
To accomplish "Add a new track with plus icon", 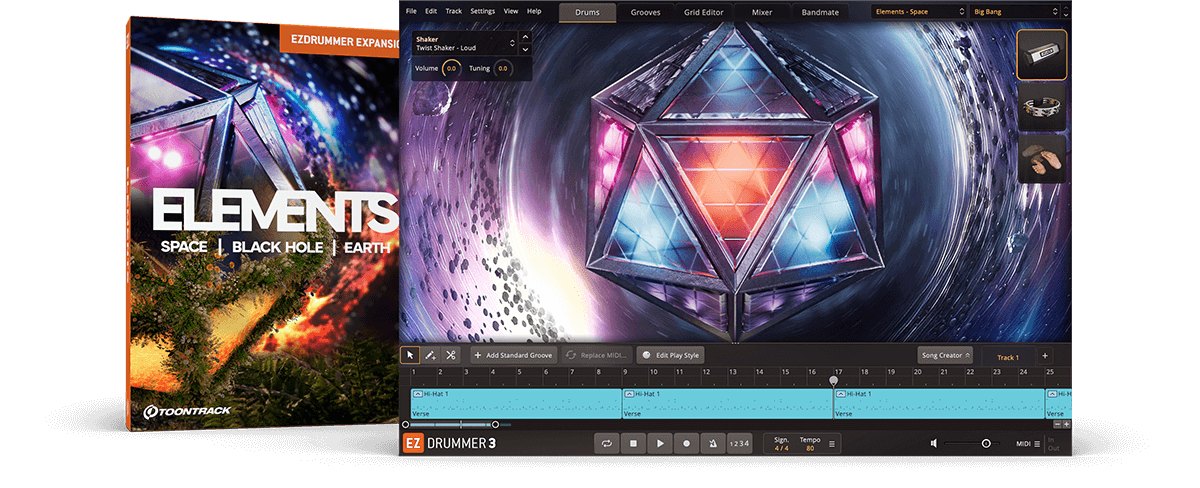I will [x=1044, y=356].
